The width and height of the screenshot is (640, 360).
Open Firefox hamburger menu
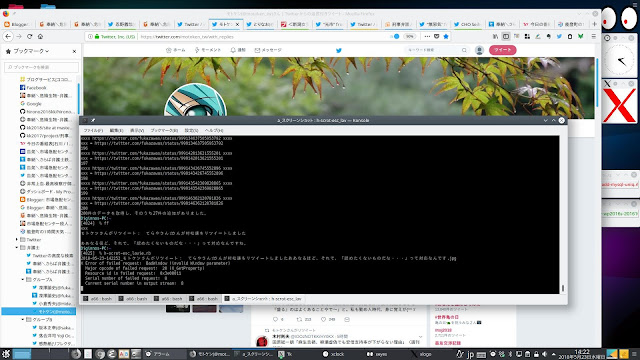click(x=593, y=36)
